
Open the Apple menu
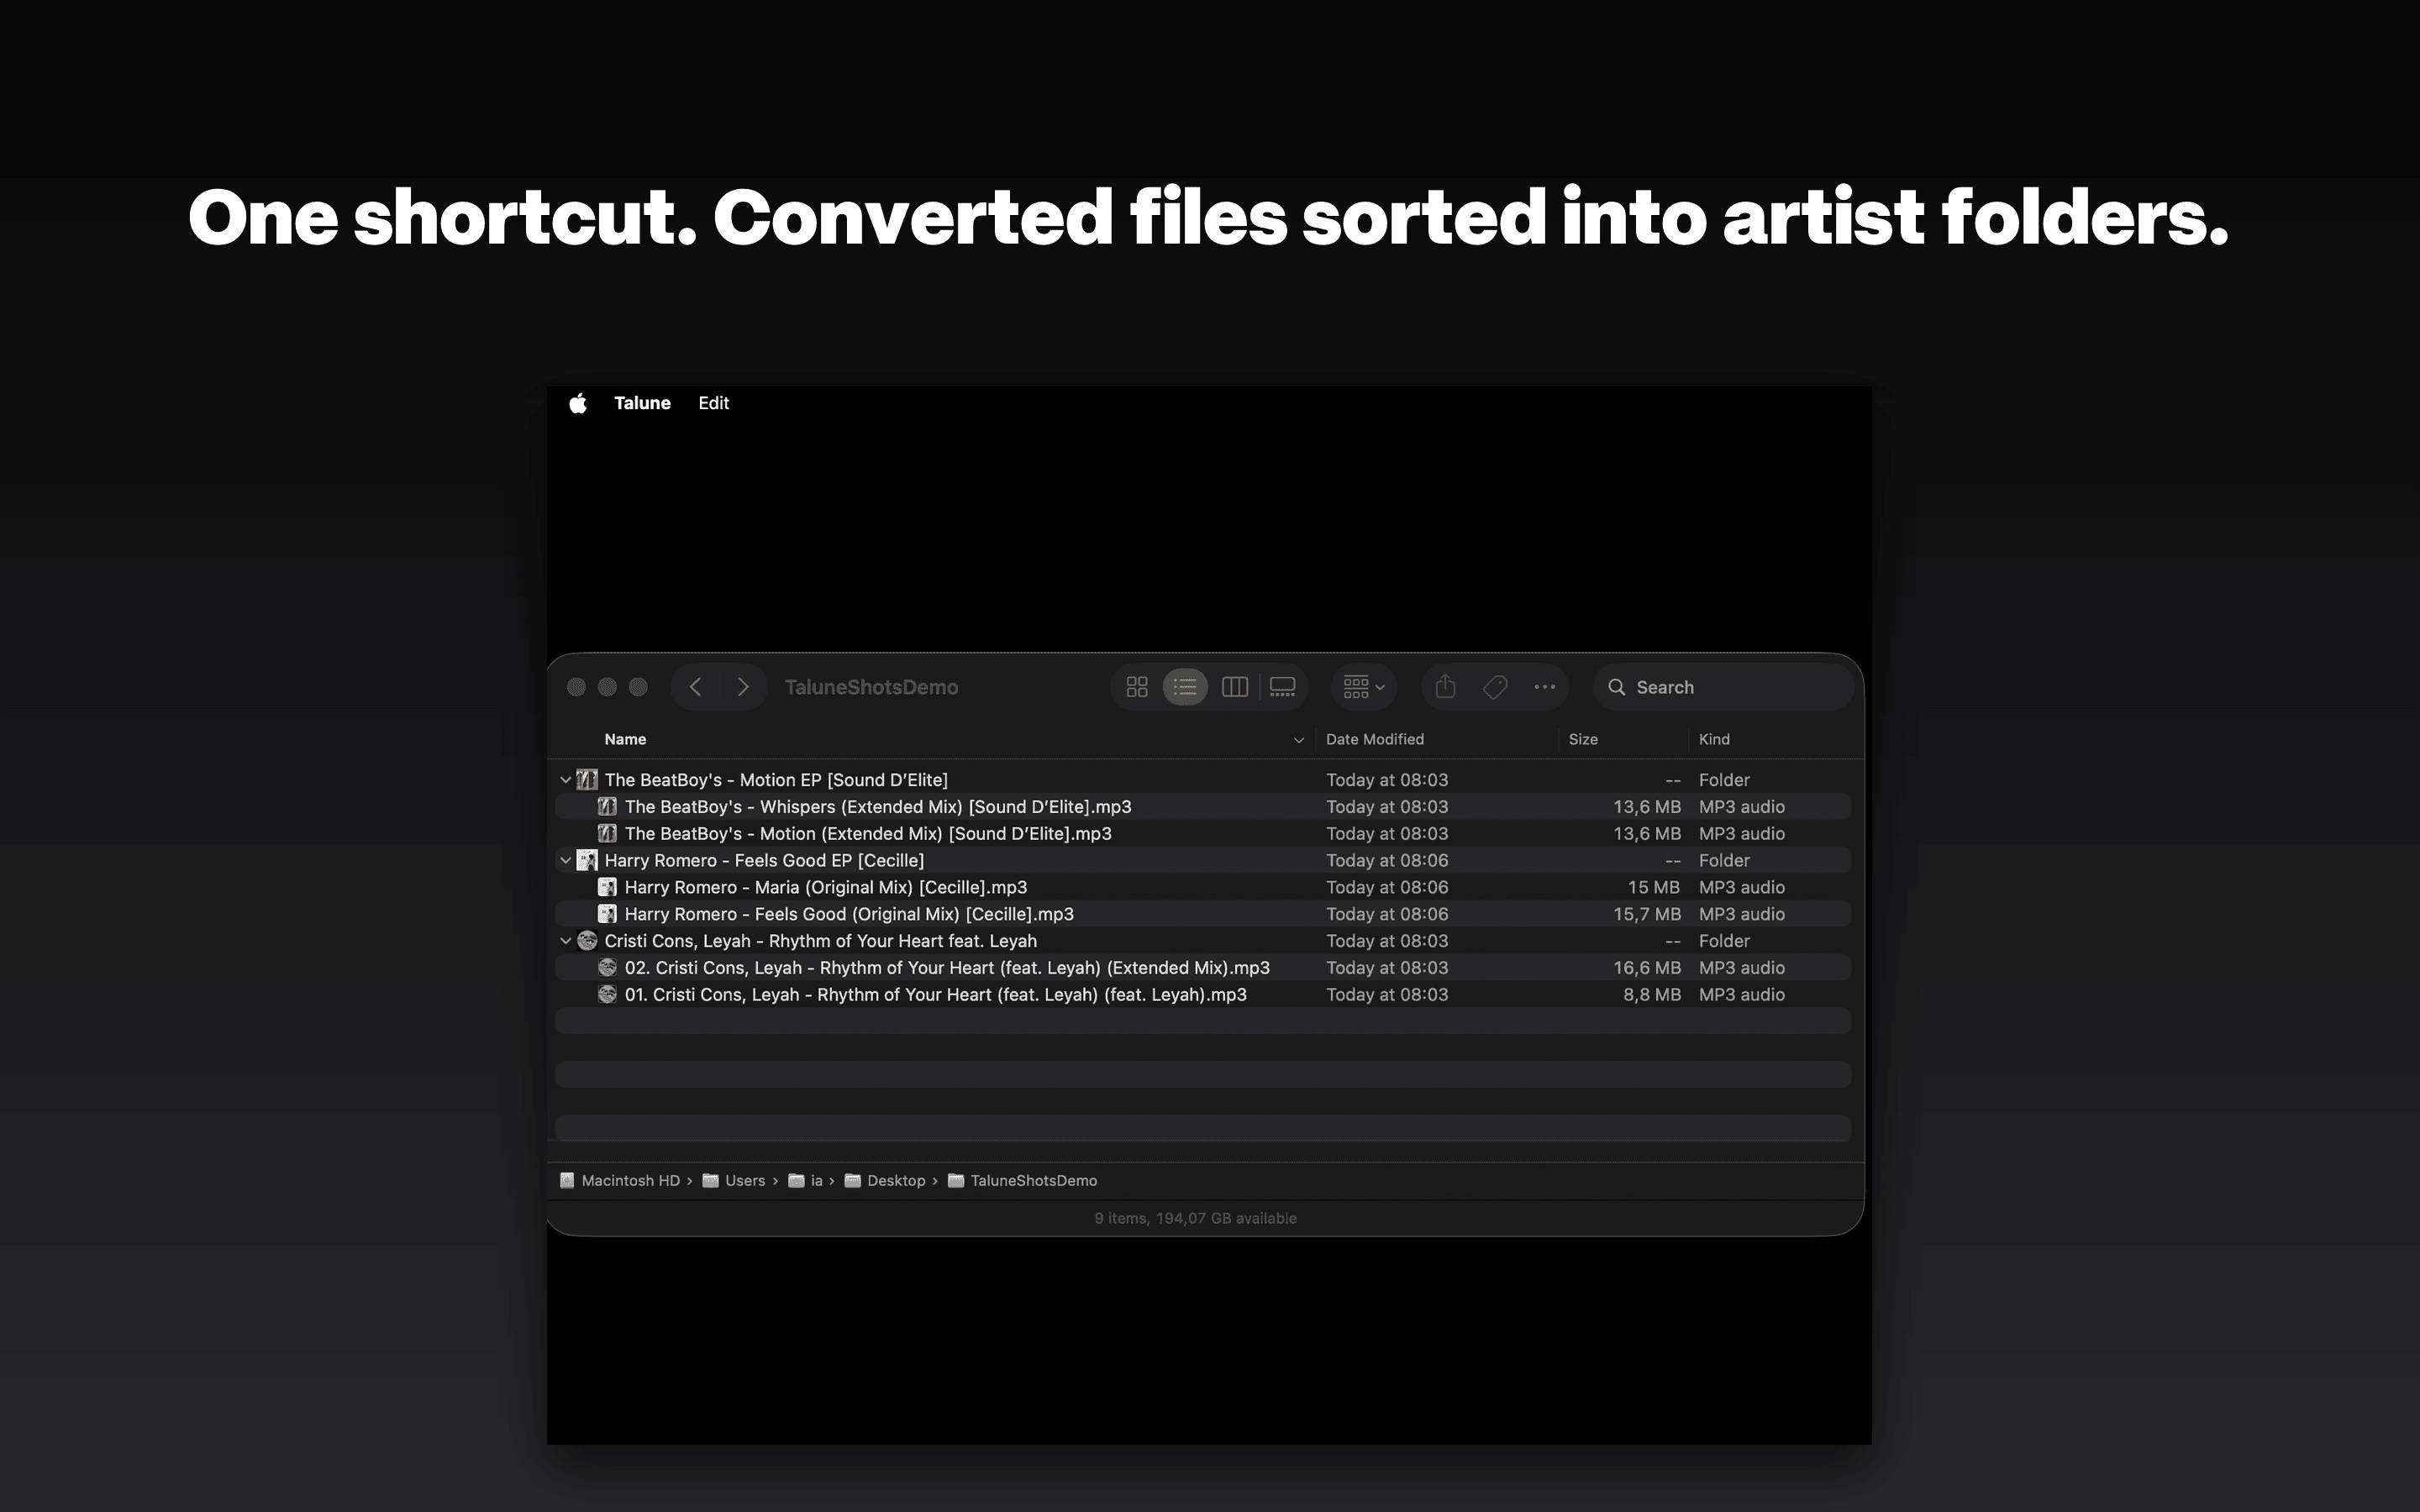pyautogui.click(x=578, y=403)
